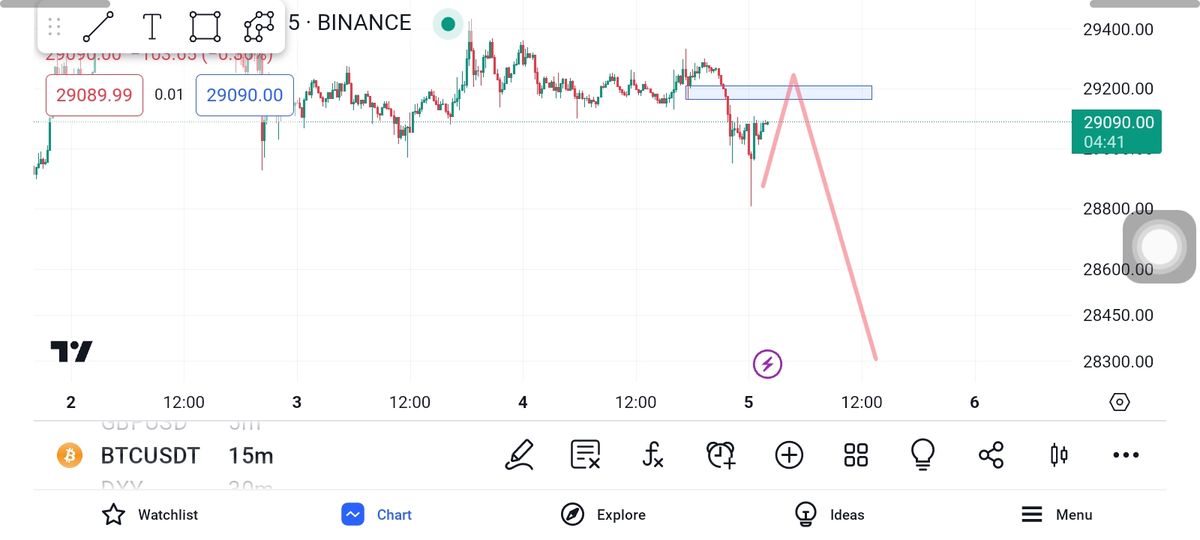Image resolution: width=1200 pixels, height=540 pixels.
Task: Select the trend line drawing tool
Action: (98, 26)
